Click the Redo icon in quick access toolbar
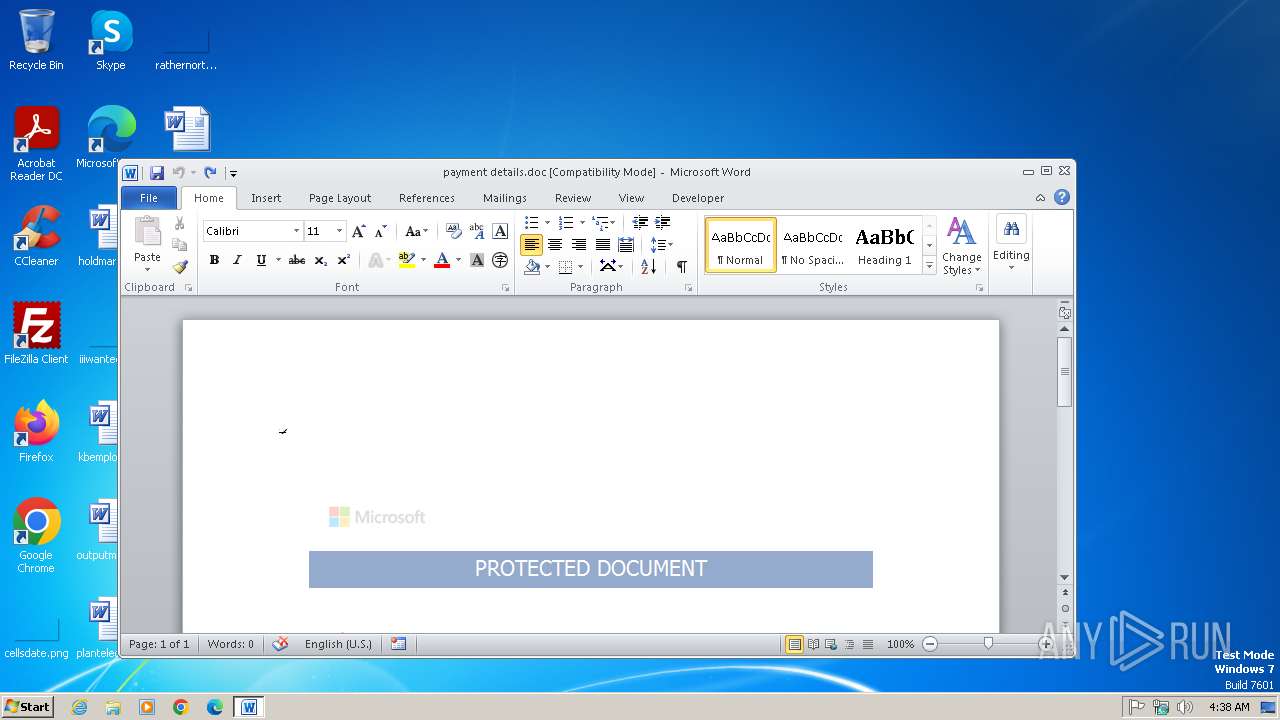Image resolution: width=1280 pixels, height=720 pixels. (x=210, y=172)
